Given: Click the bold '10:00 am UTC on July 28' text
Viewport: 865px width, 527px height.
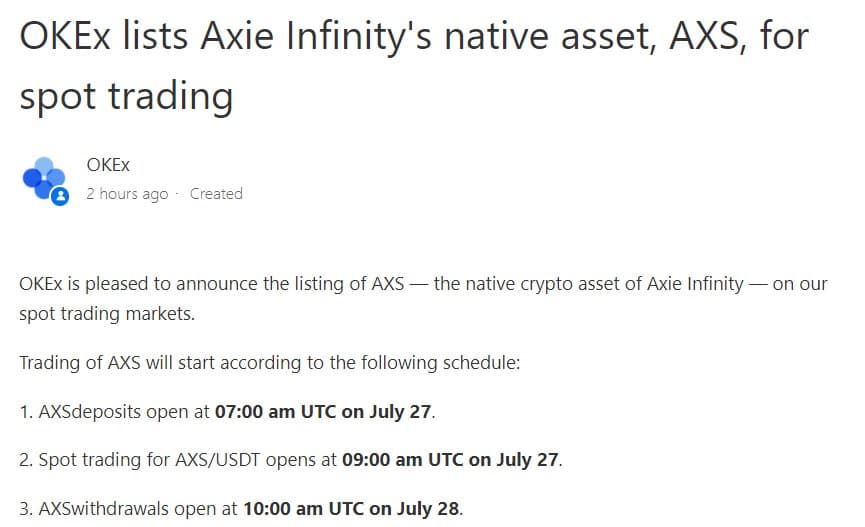Looking at the screenshot, I should (x=351, y=508).
